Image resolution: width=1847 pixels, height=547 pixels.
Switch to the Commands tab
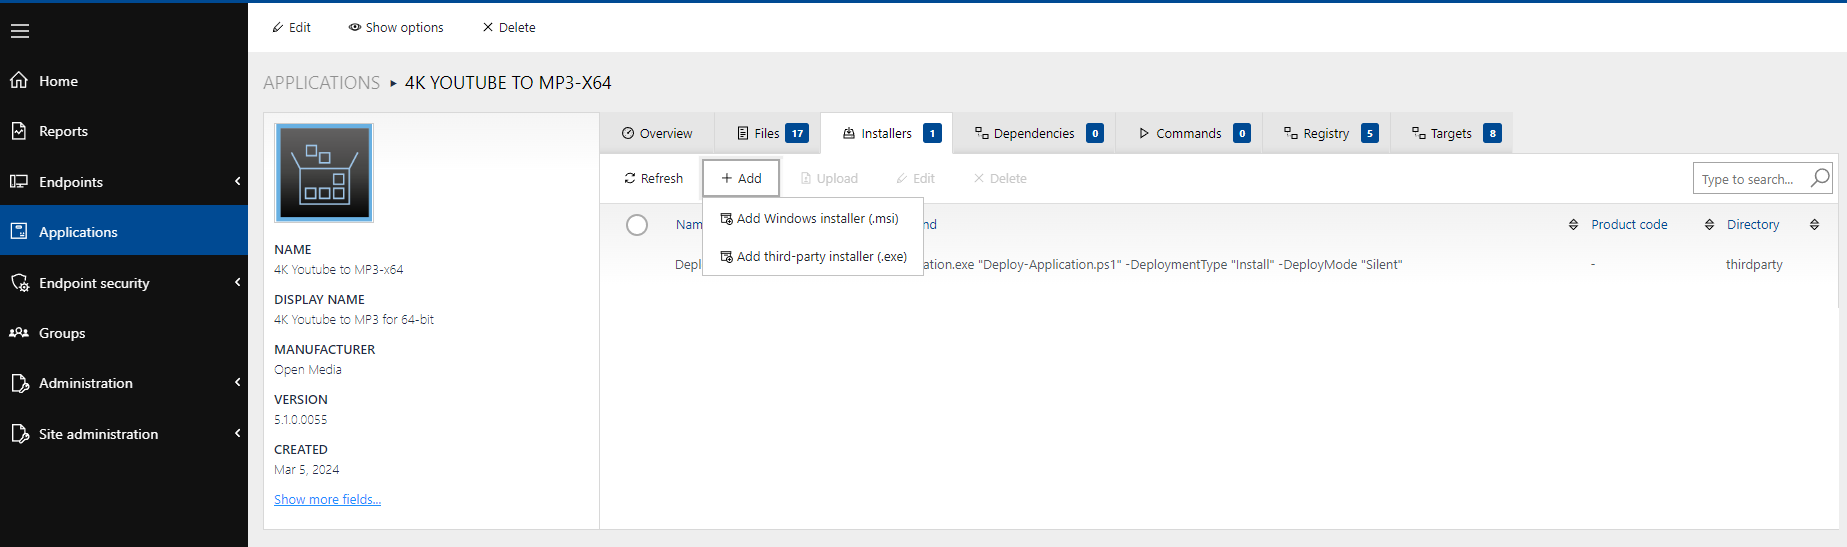click(x=1190, y=133)
